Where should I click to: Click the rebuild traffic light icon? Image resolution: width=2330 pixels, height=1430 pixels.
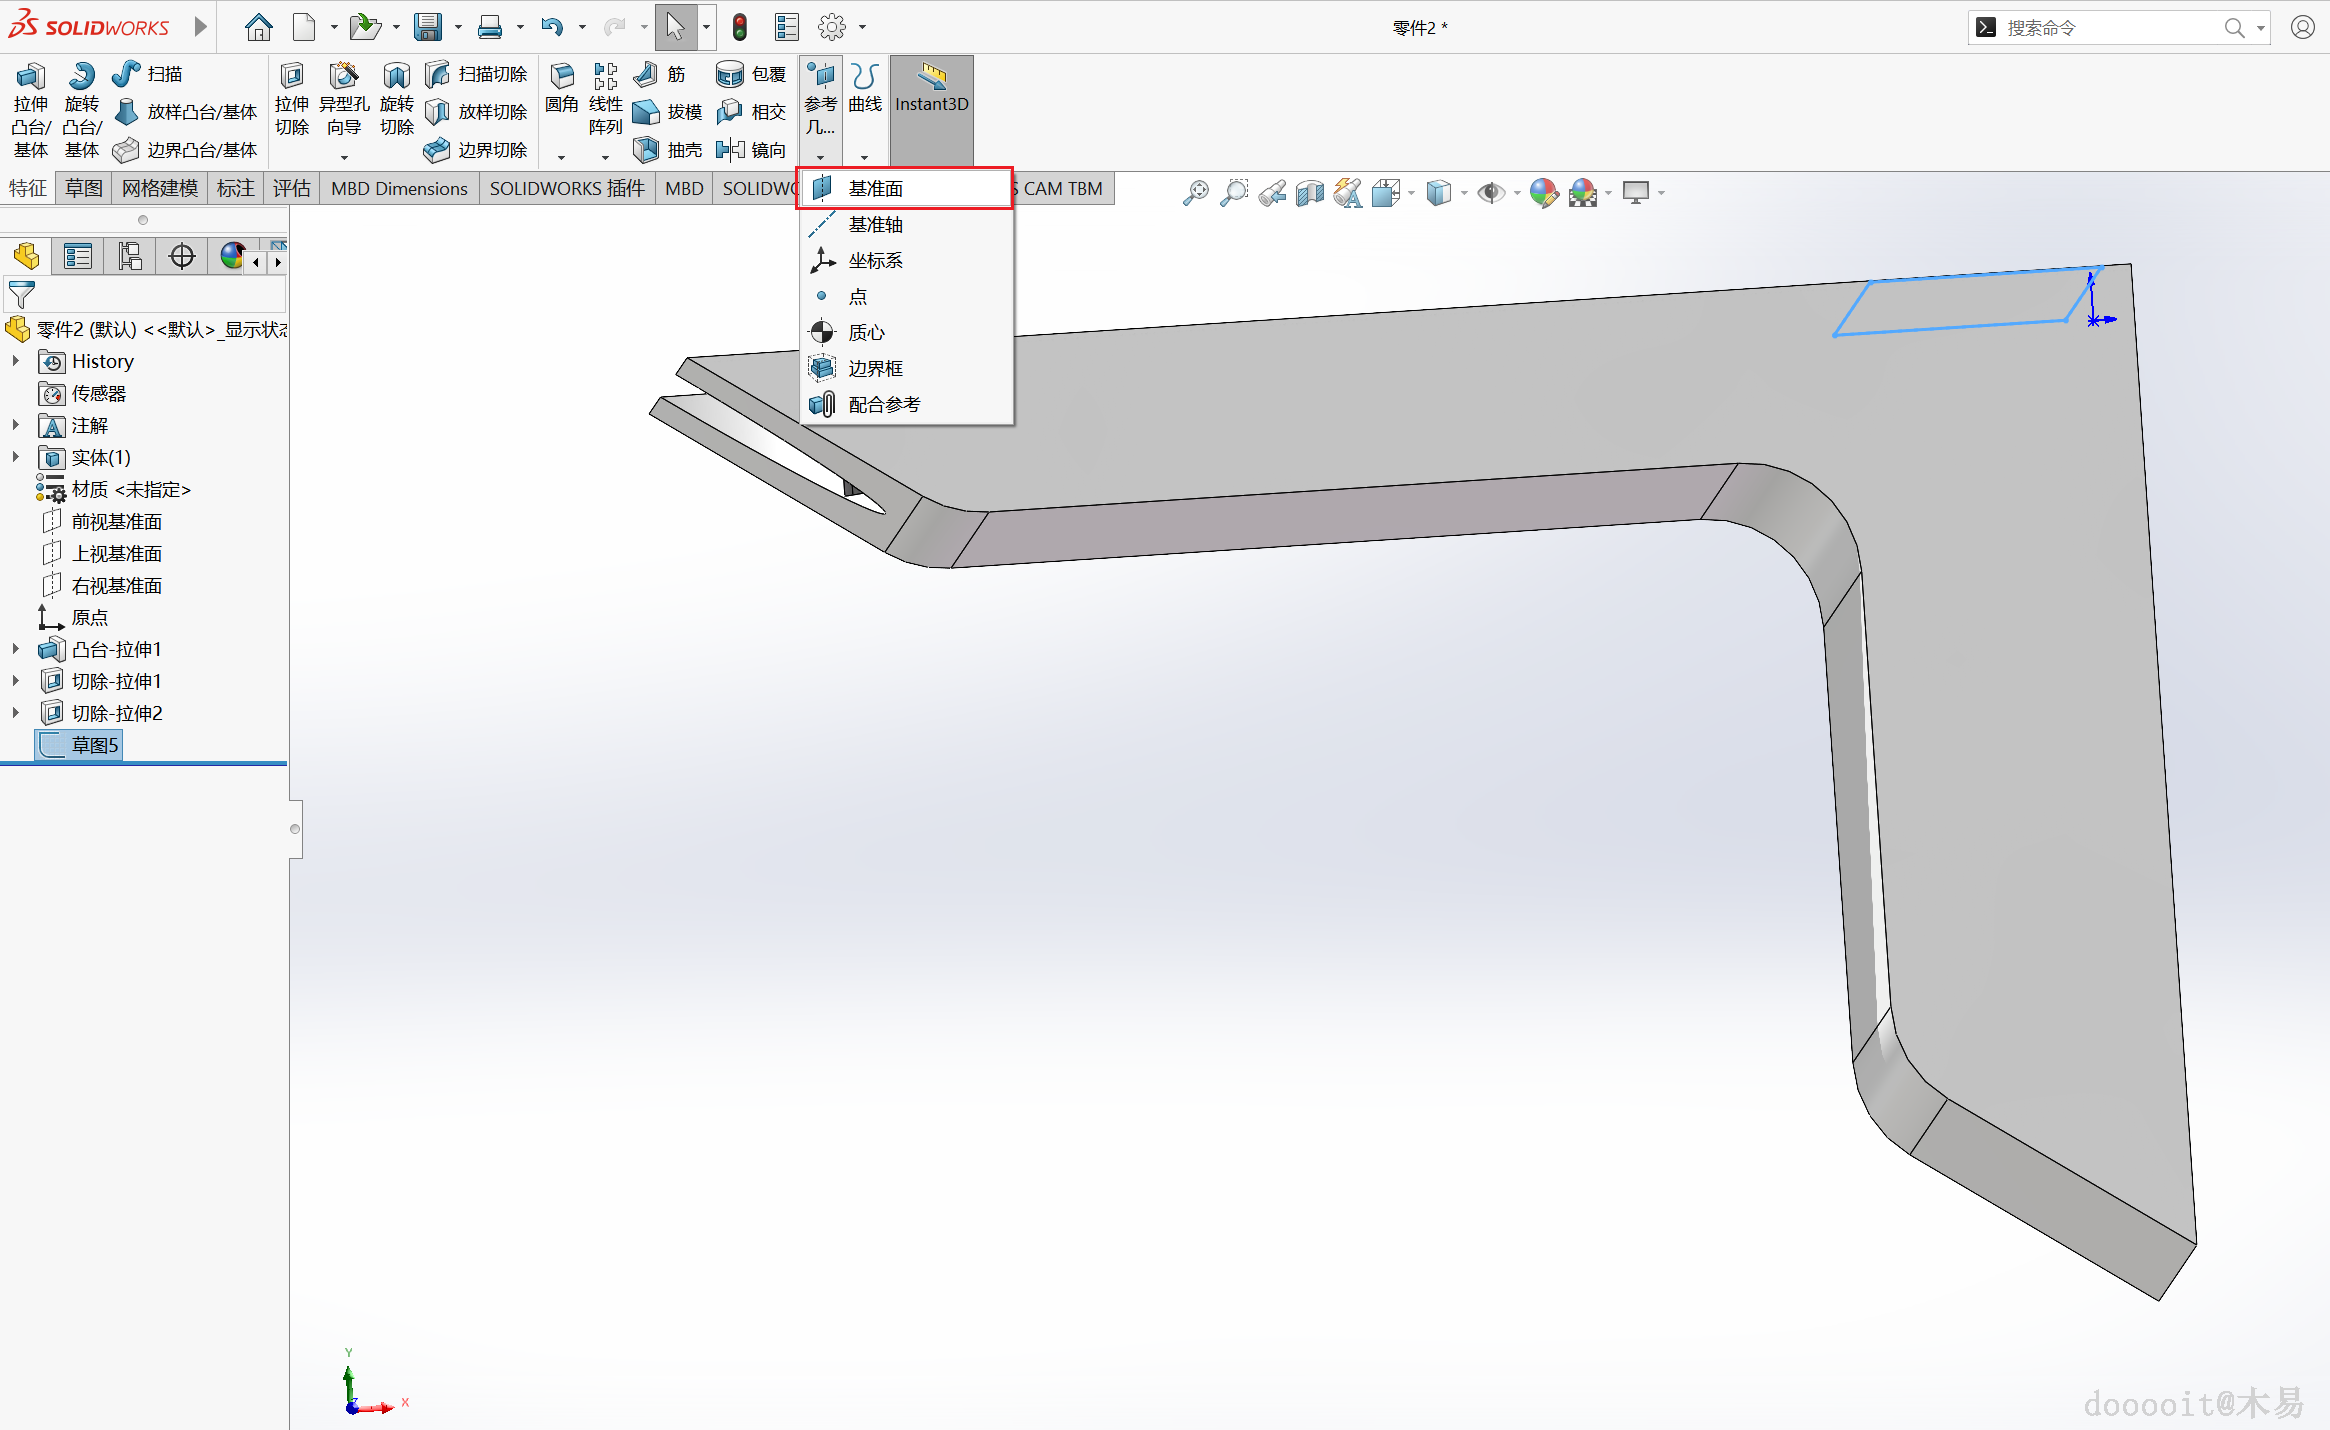coord(740,27)
